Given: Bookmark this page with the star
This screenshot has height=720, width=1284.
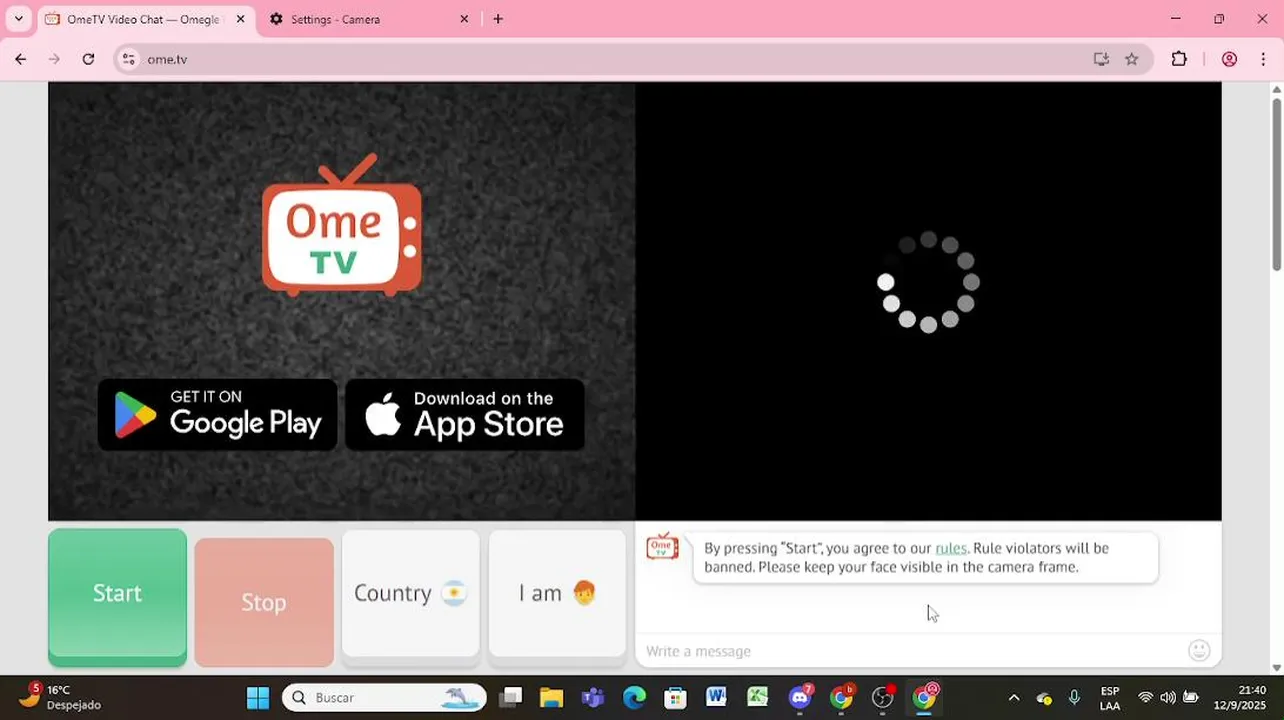Looking at the screenshot, I should point(1131,59).
